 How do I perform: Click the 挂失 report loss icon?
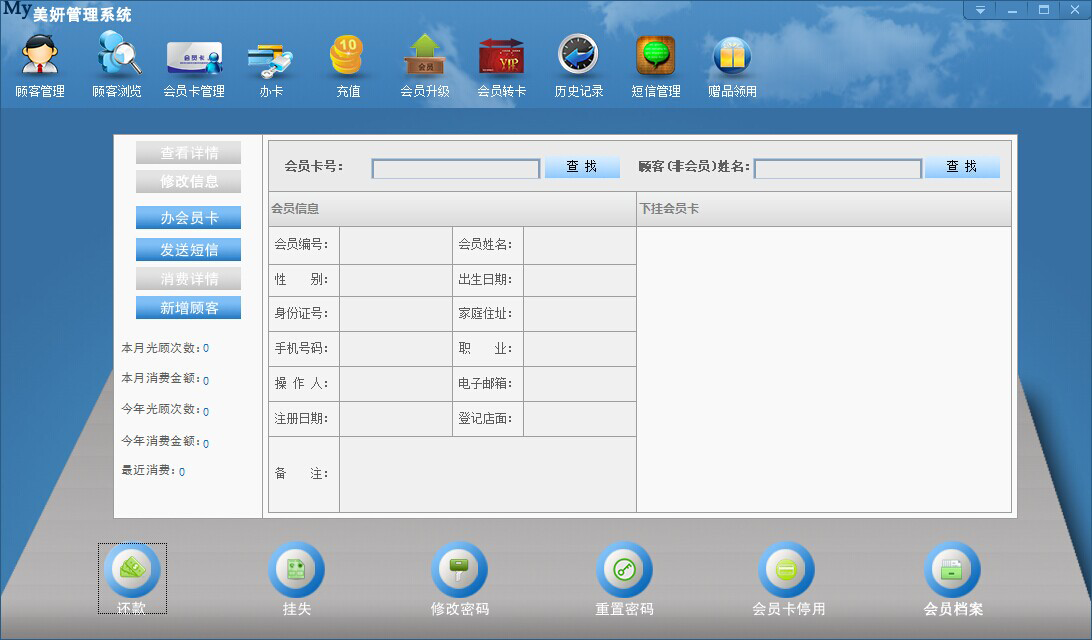(x=297, y=579)
